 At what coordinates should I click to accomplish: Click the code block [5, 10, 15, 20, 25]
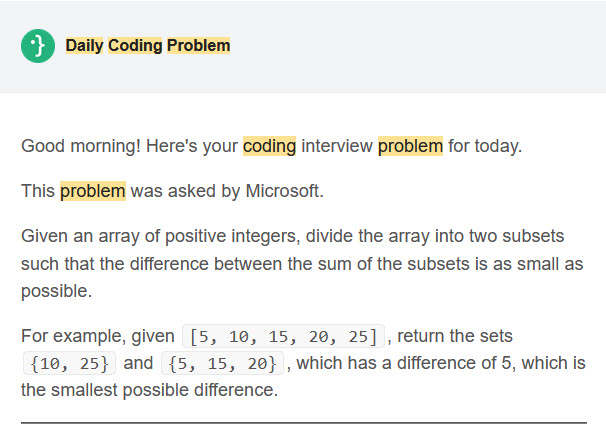click(283, 336)
